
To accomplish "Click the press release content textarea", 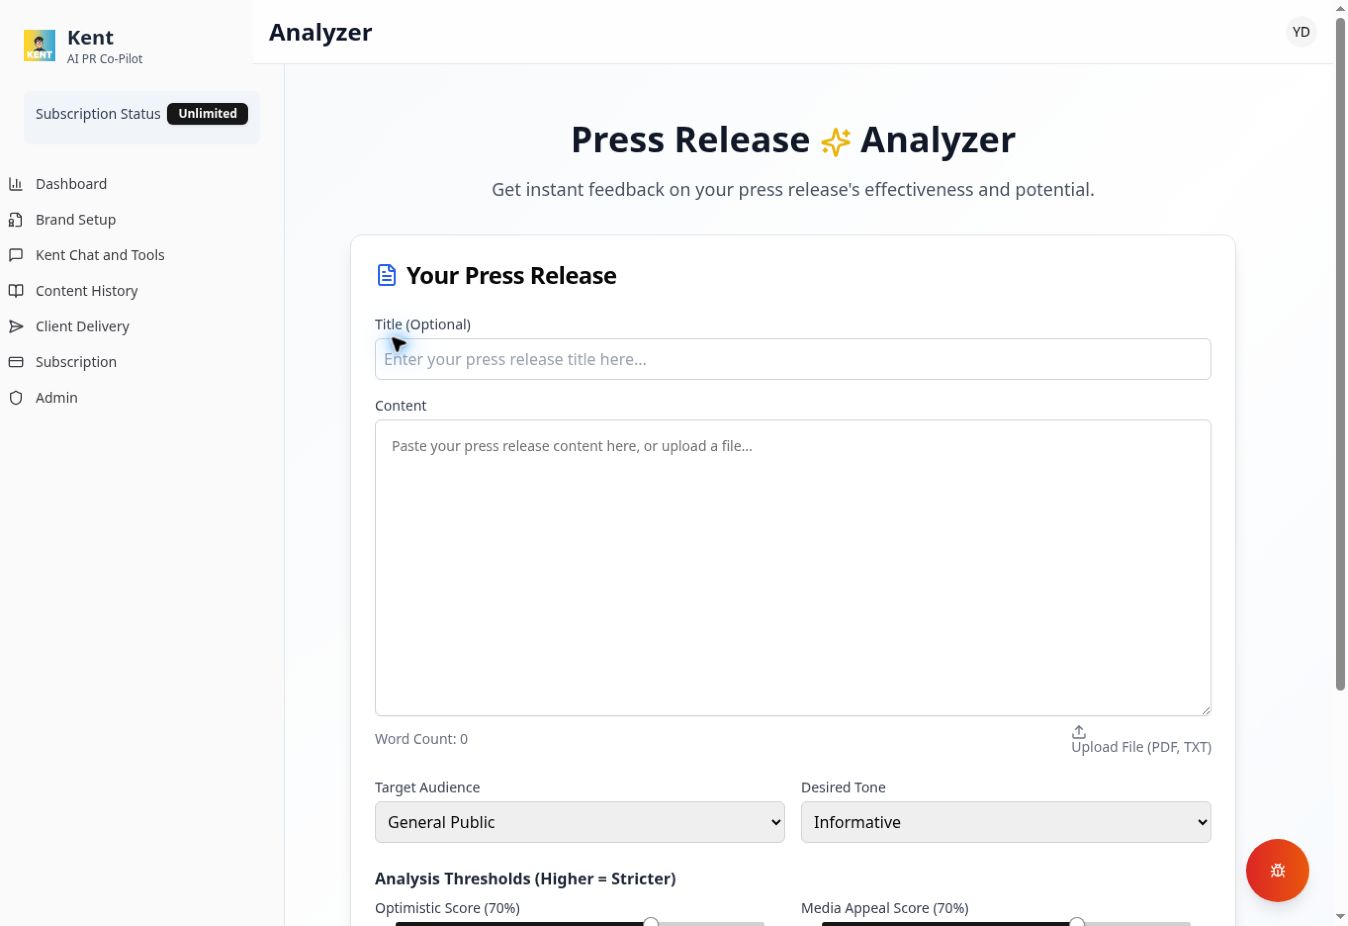I will (x=793, y=568).
